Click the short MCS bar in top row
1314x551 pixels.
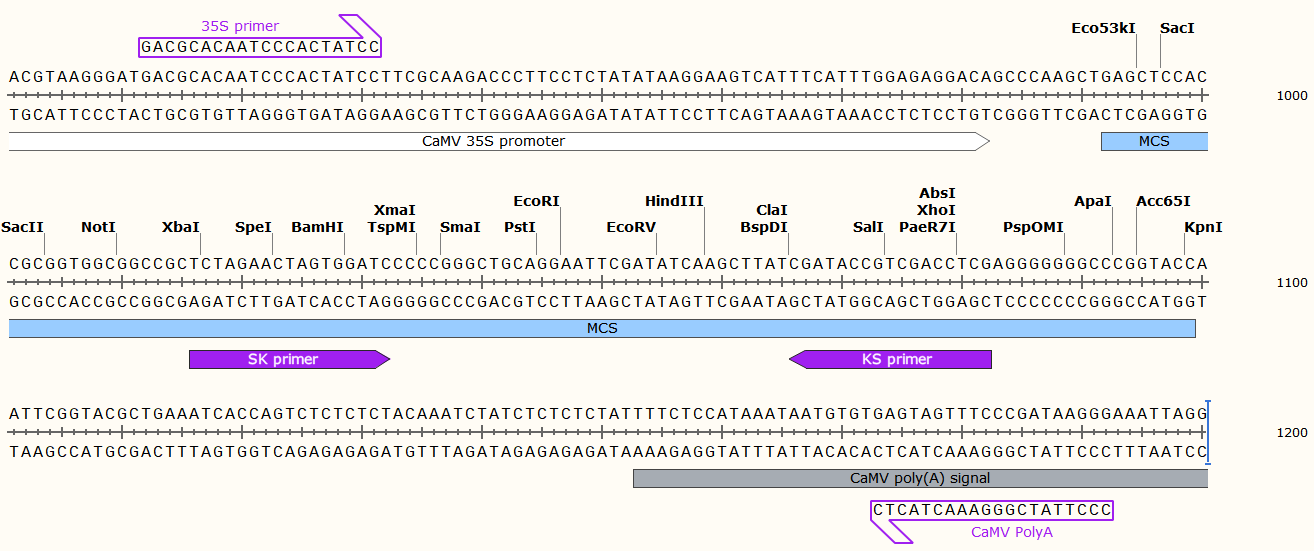click(x=1154, y=141)
